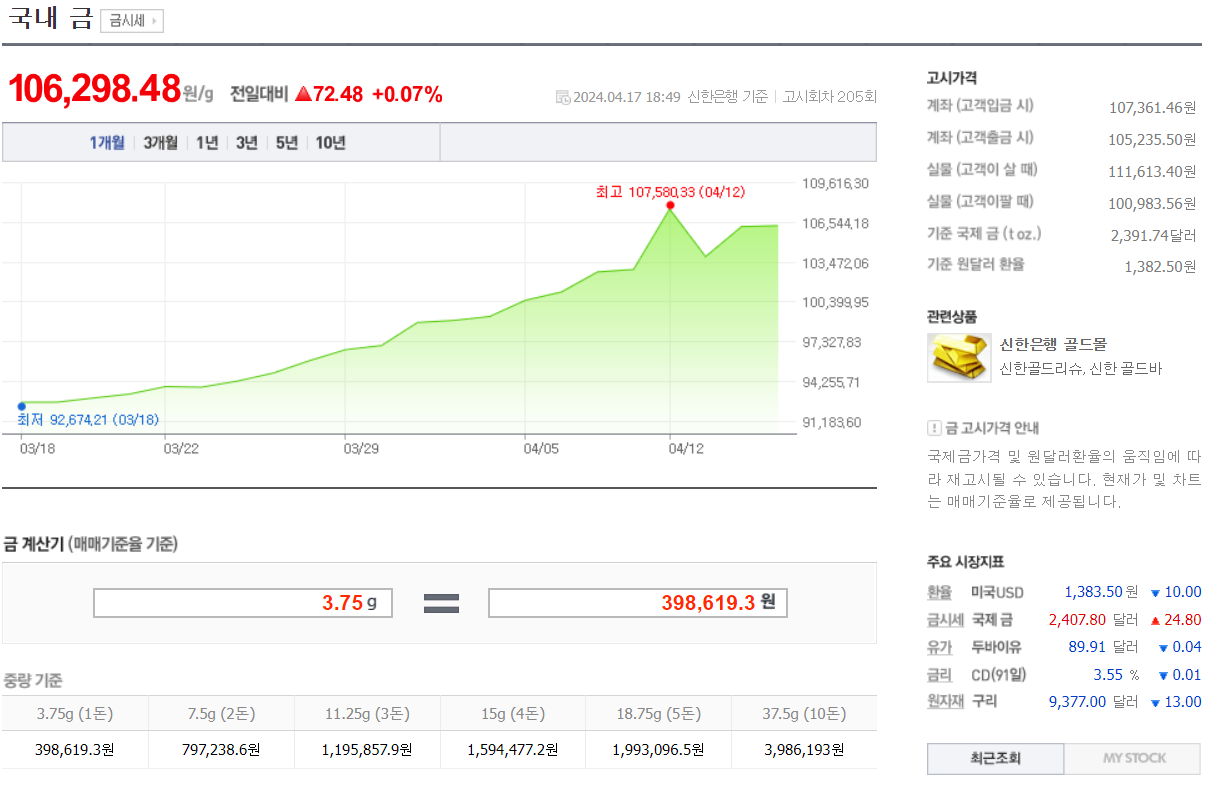The height and width of the screenshot is (792, 1216).
Task: Open the 유가 market index link
Action: 940,647
